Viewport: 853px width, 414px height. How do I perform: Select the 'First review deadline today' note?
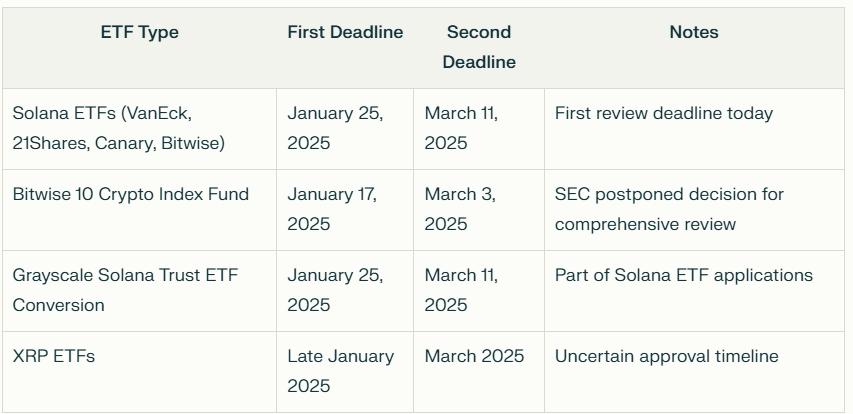click(664, 113)
